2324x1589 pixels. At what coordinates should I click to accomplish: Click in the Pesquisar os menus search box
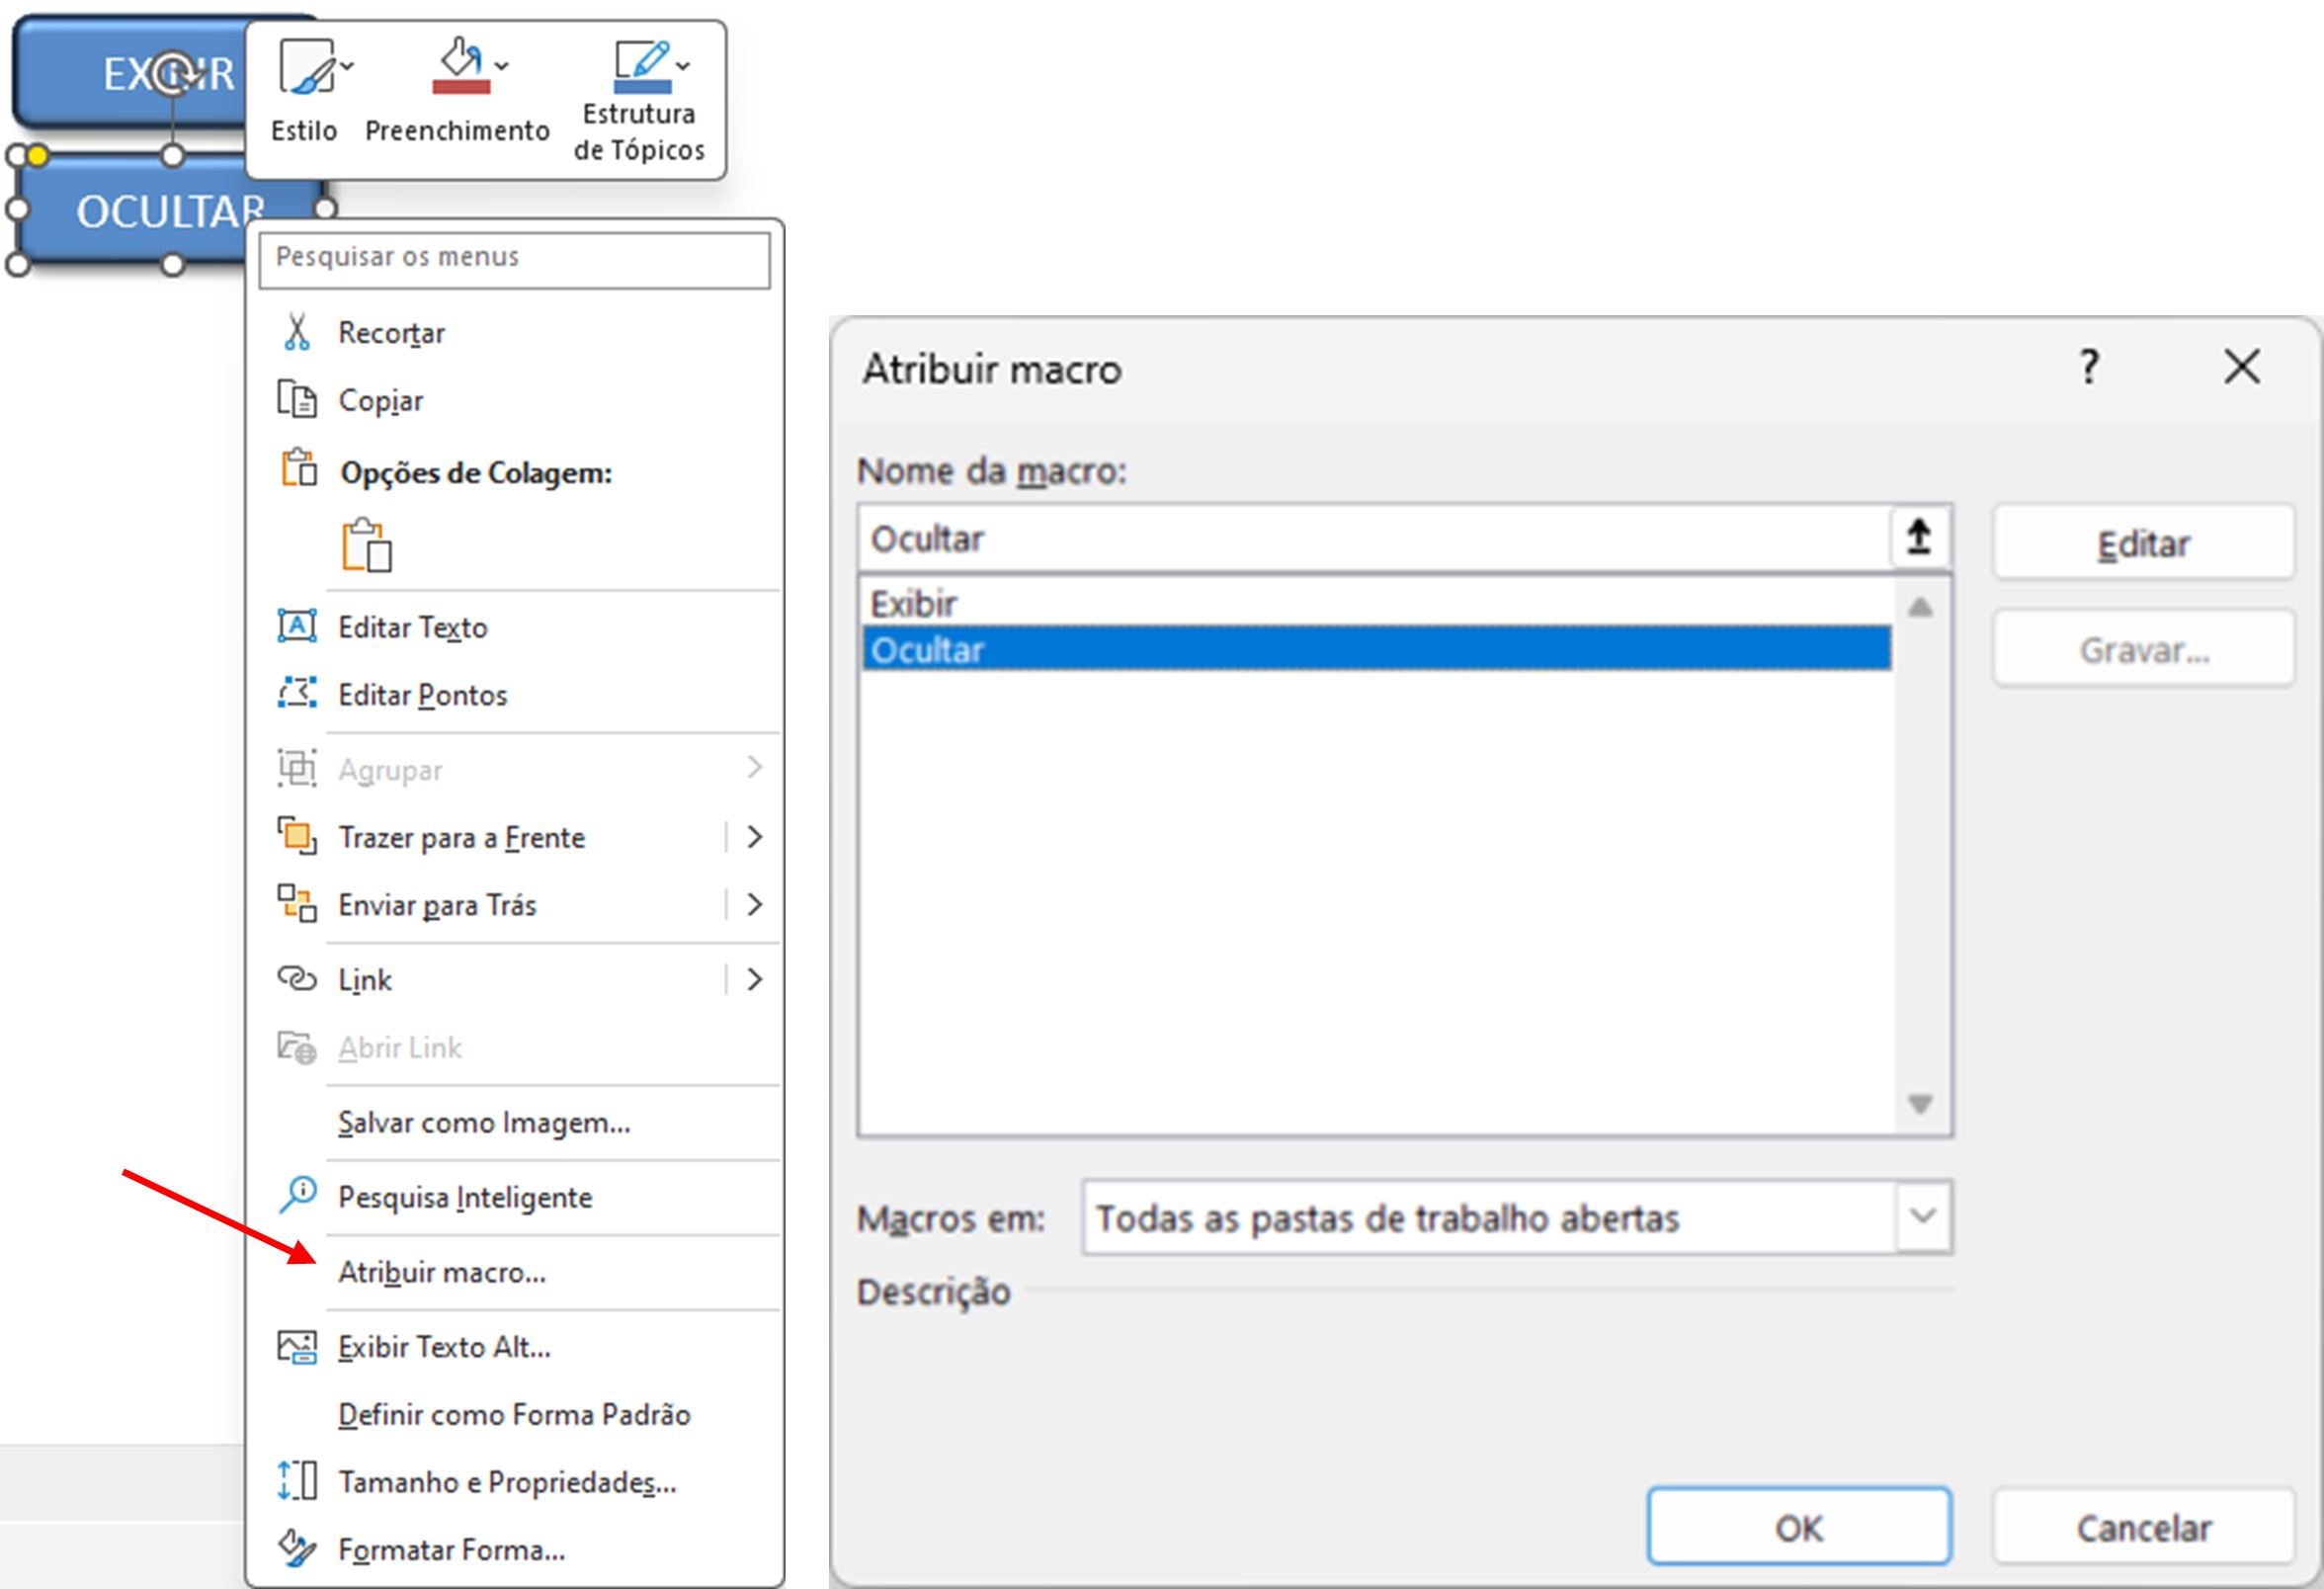(x=515, y=260)
